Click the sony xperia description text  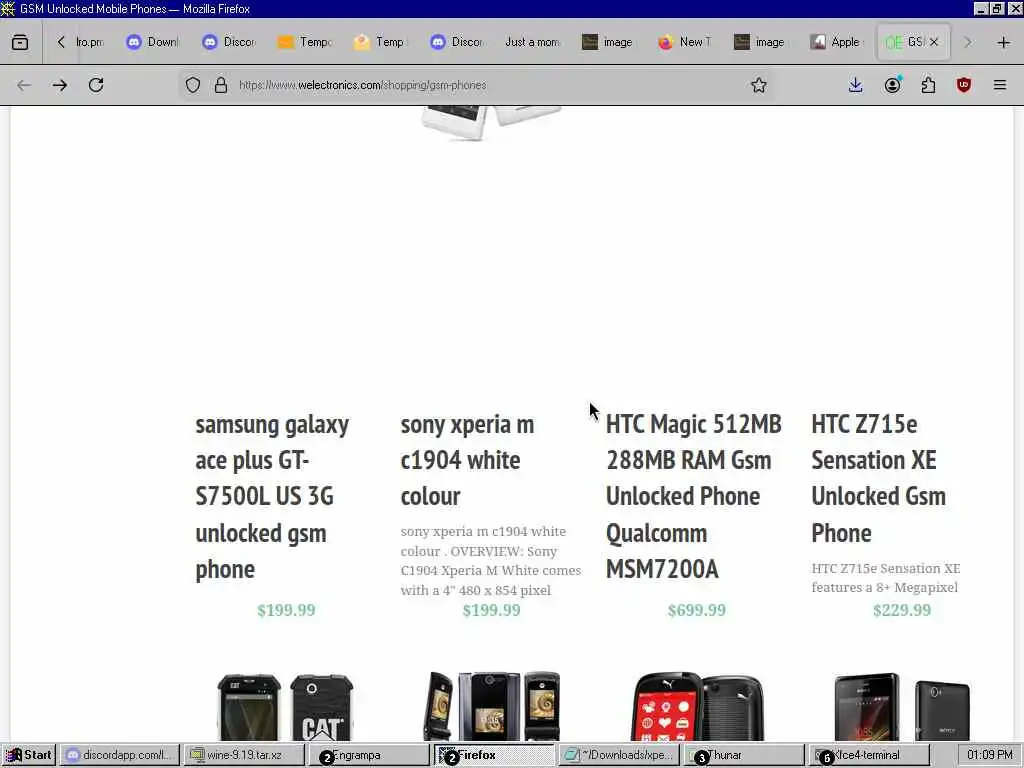click(x=490, y=560)
